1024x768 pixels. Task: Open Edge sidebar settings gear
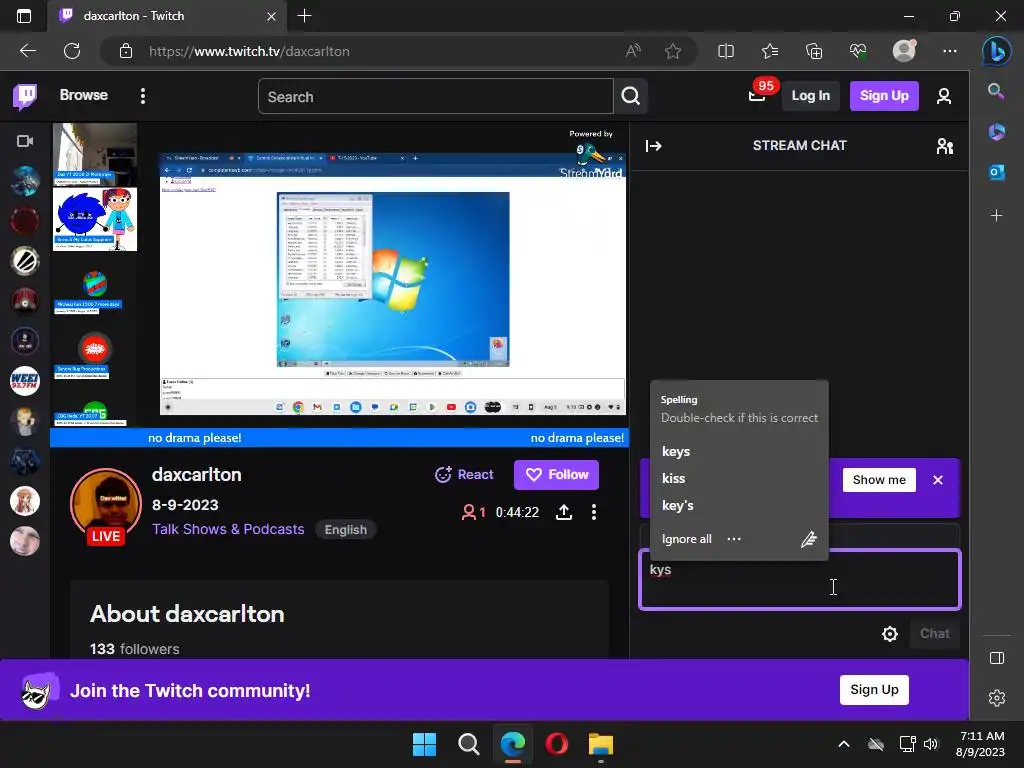coord(997,698)
